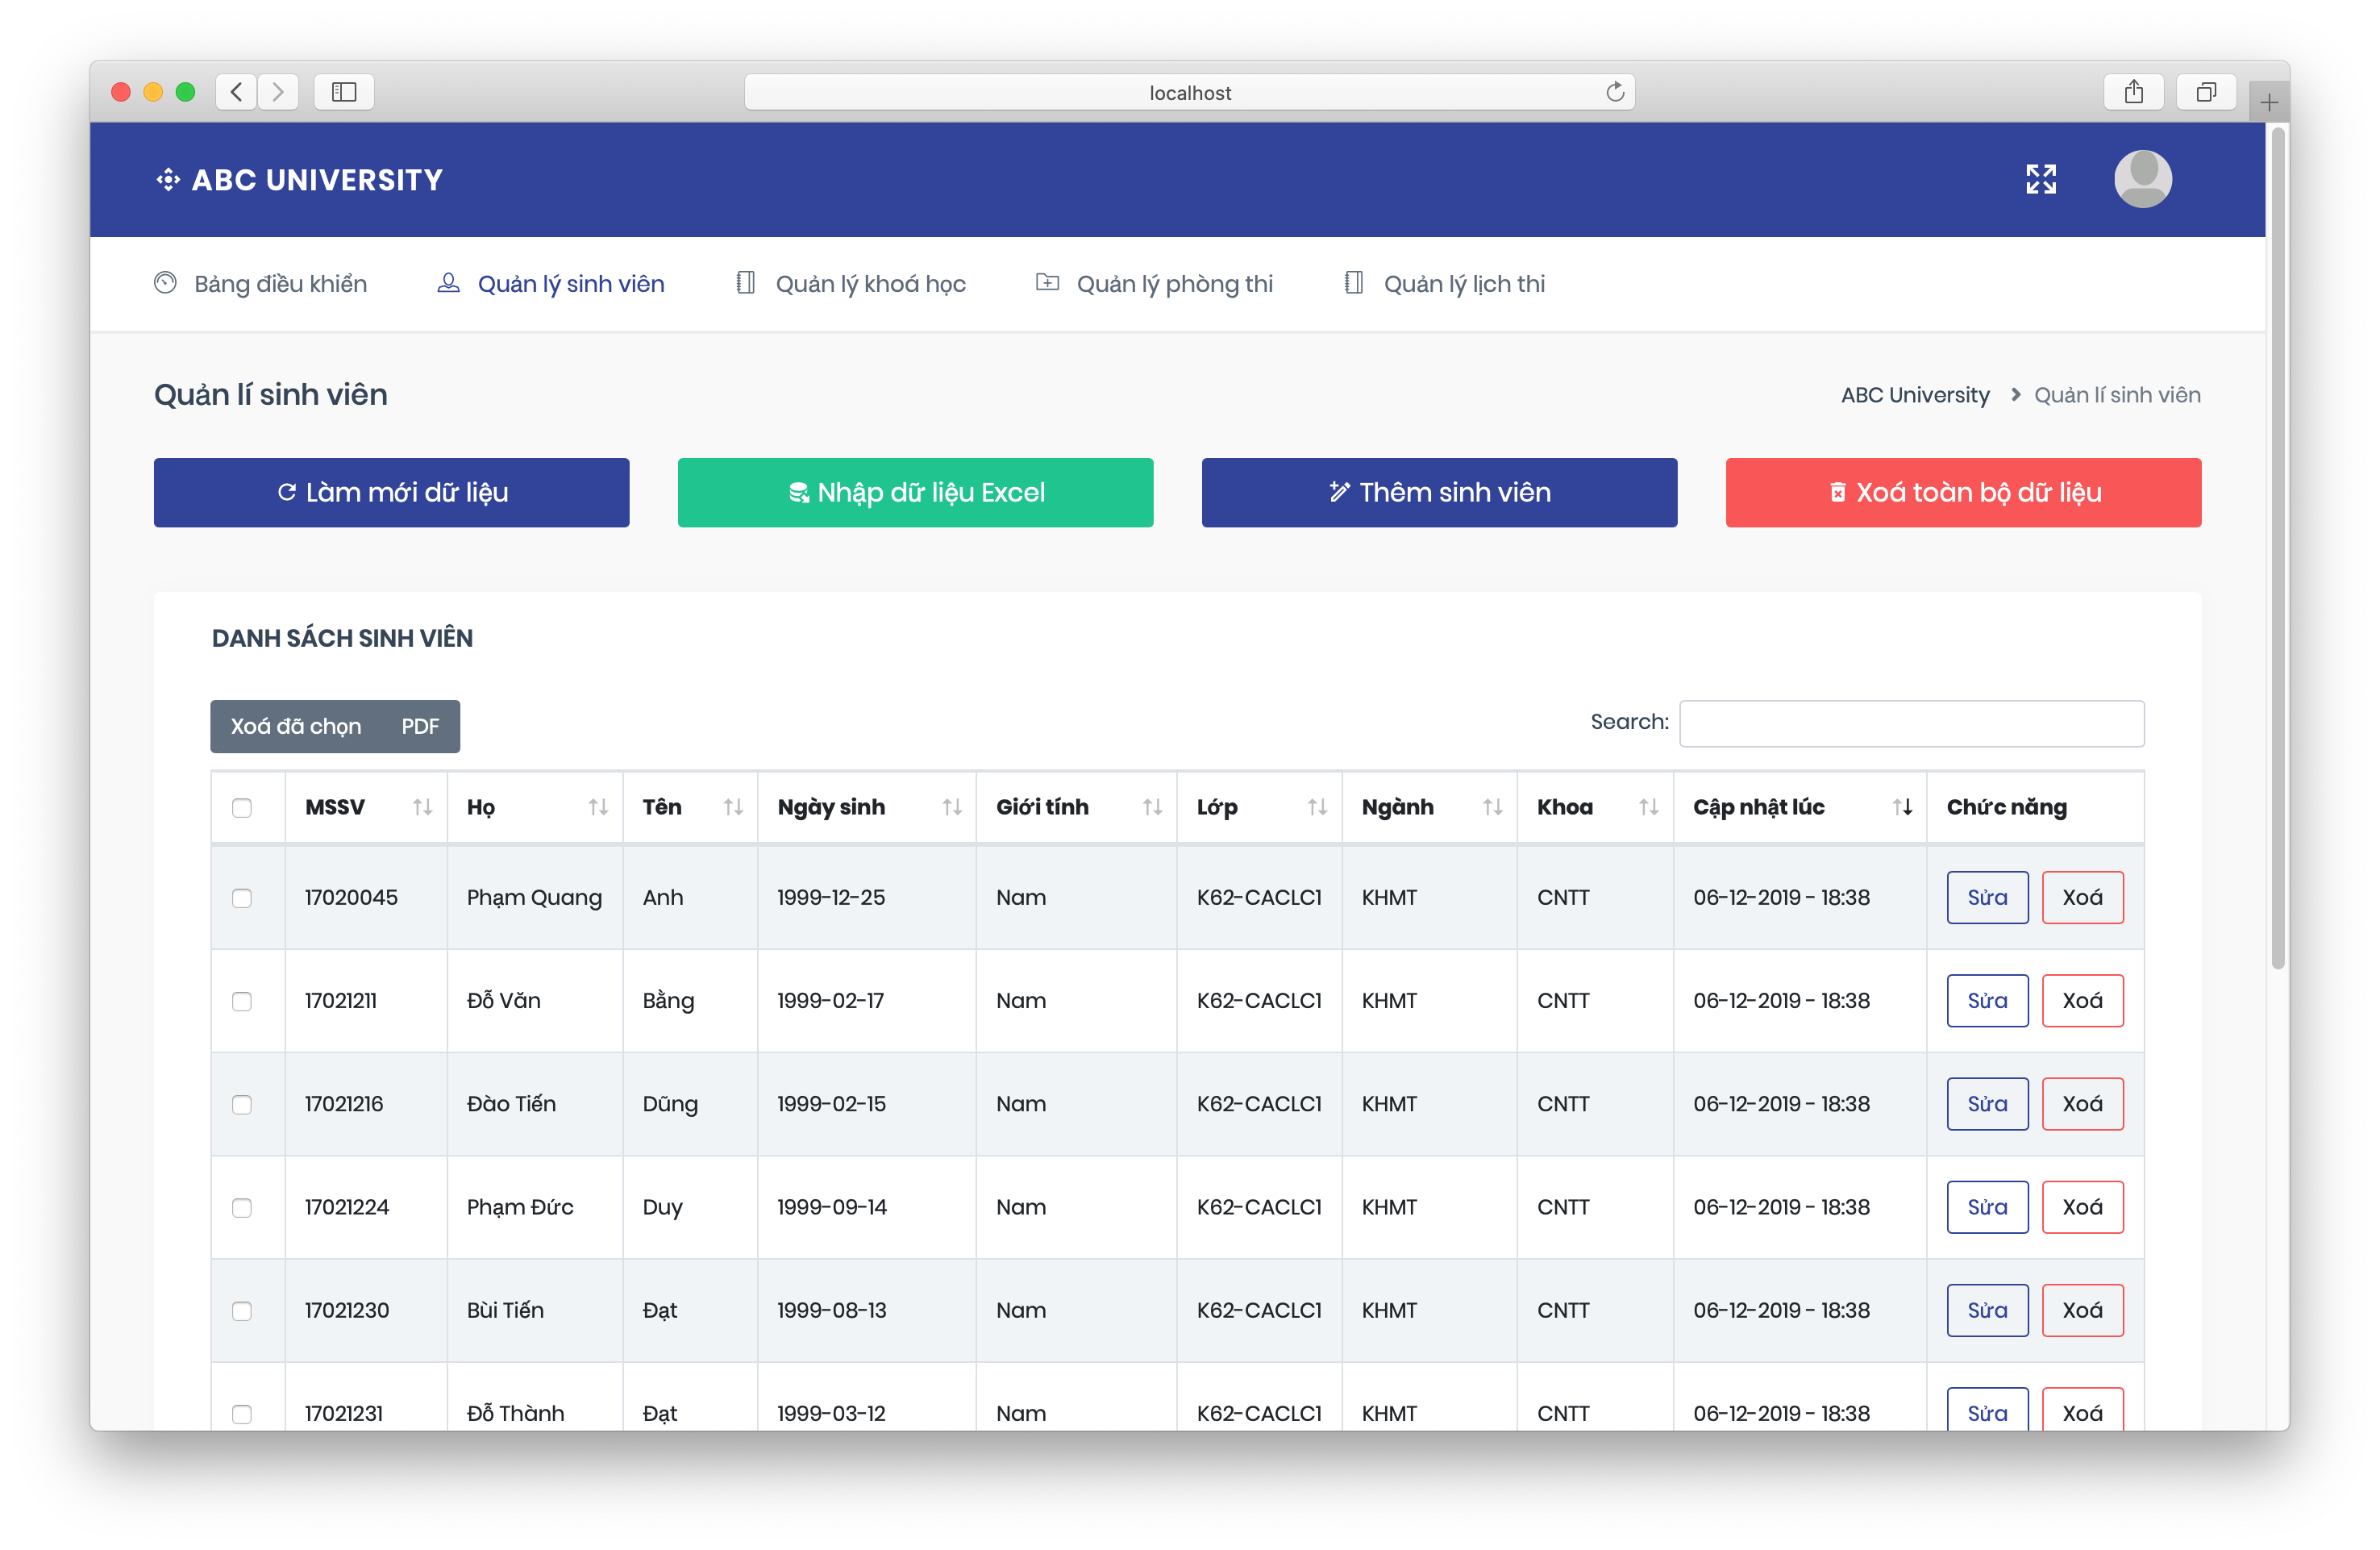Switch to Quản lý lịch thi tab
Image resolution: width=2380 pixels, height=1550 pixels.
point(1463,284)
